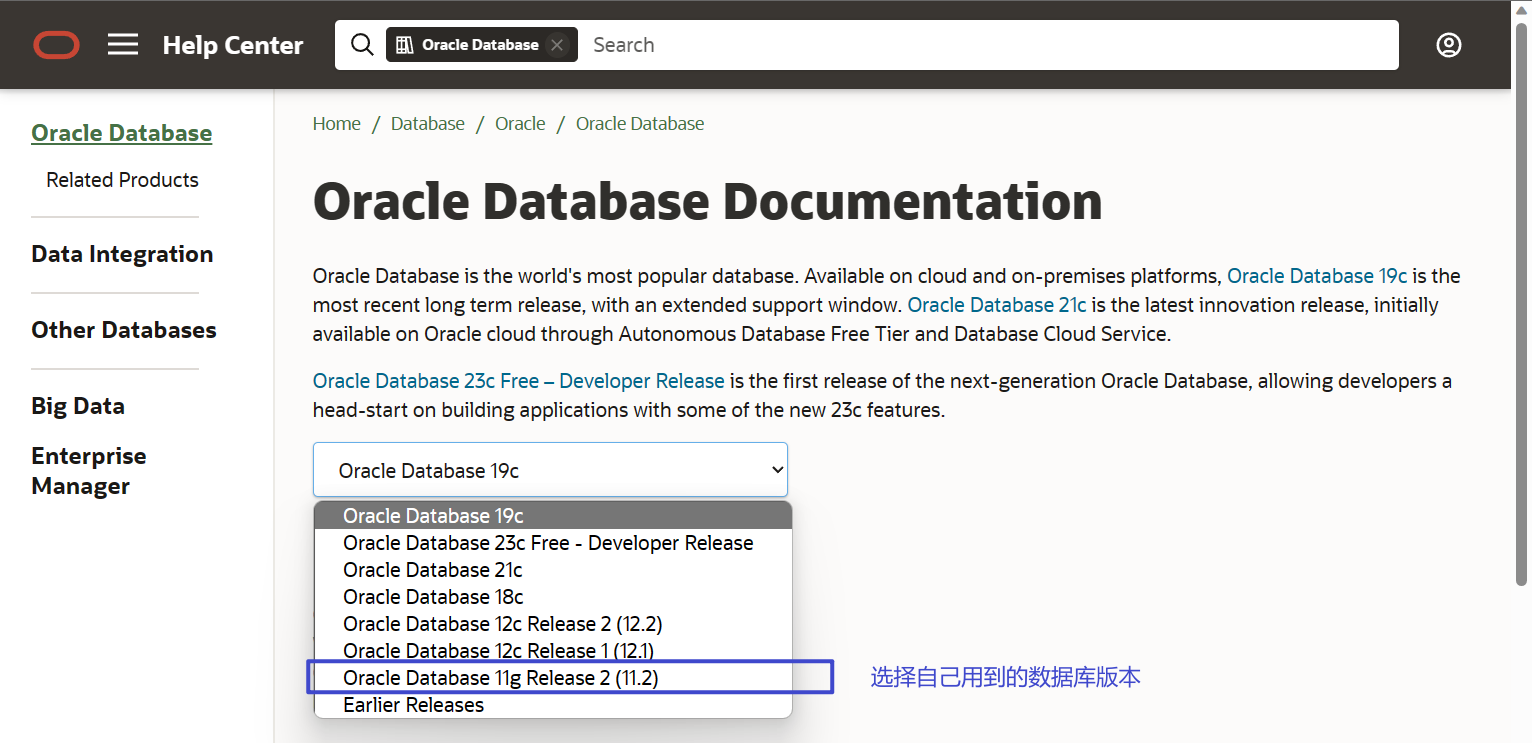
Task: Choose Oracle Database 19c in the dropdown list
Action: click(553, 516)
